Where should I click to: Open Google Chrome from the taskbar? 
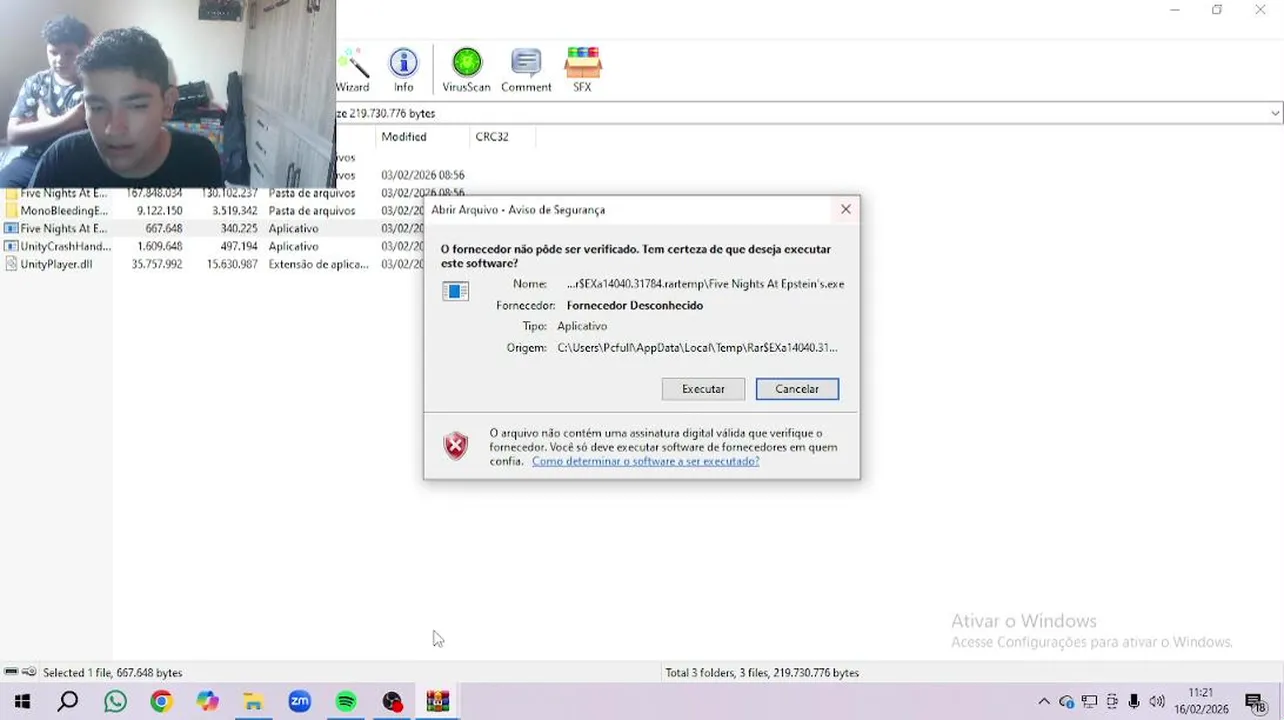161,702
